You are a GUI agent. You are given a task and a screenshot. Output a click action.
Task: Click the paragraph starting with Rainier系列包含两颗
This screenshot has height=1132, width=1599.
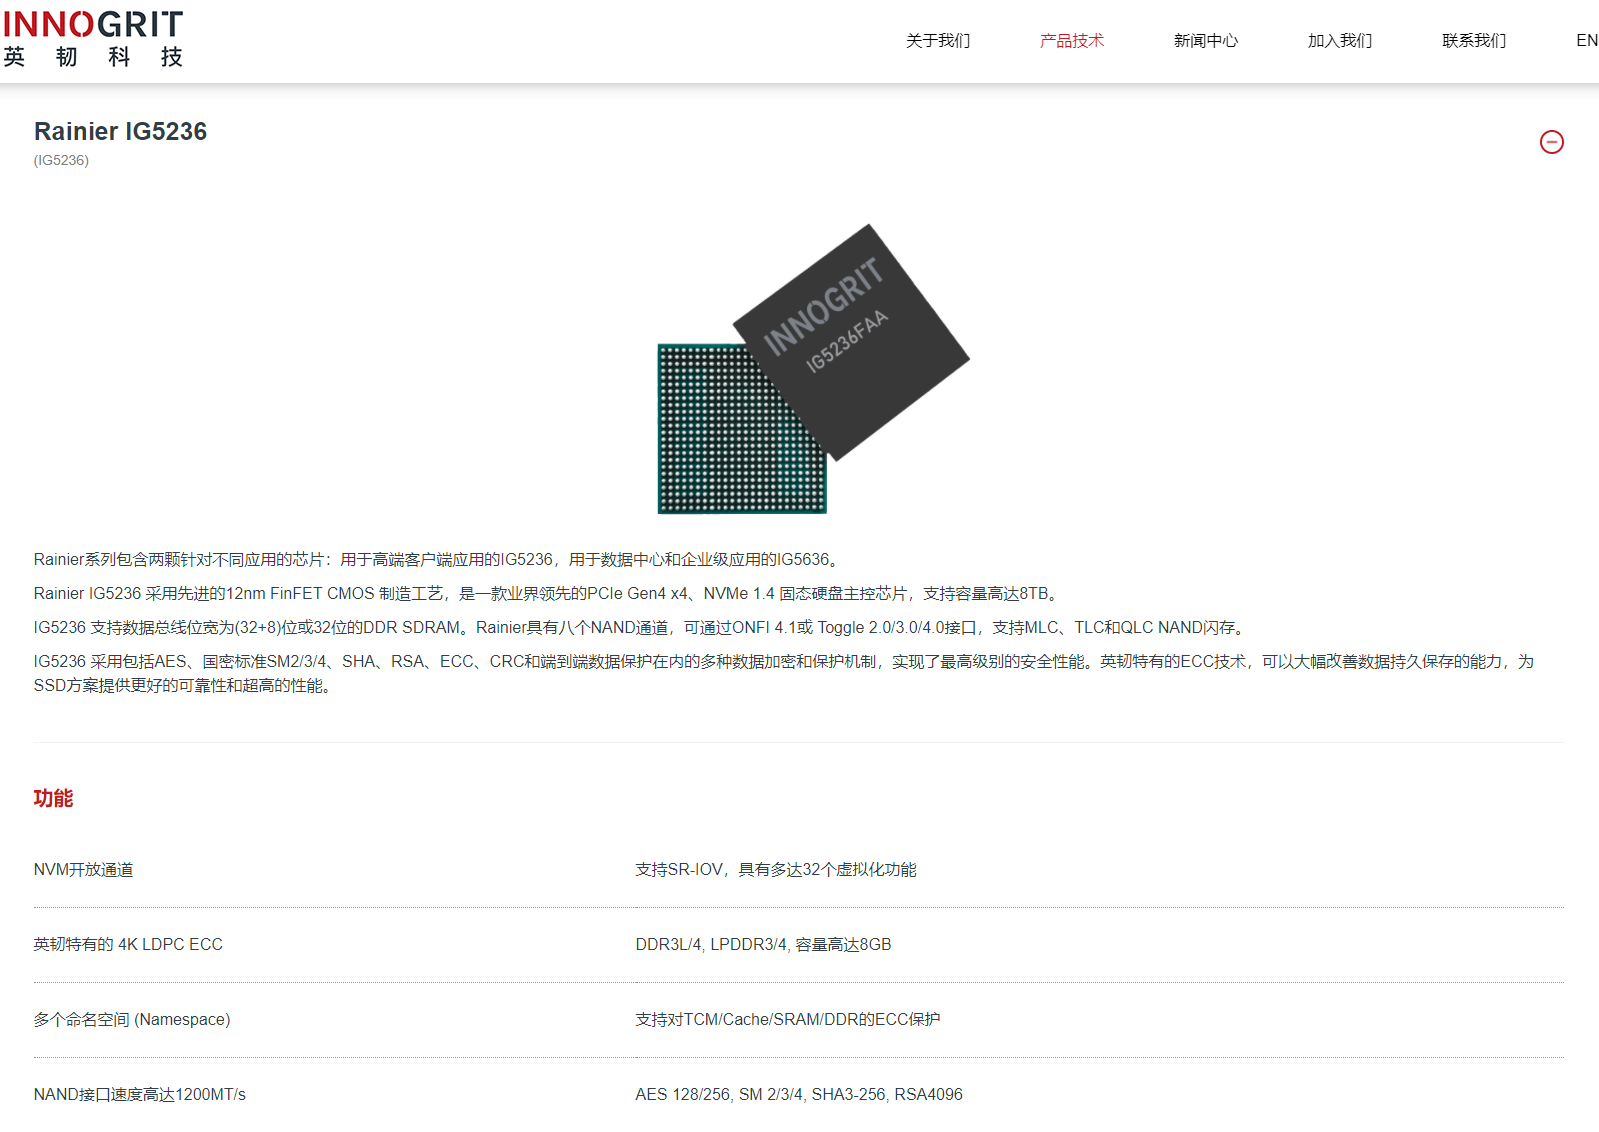tap(439, 559)
